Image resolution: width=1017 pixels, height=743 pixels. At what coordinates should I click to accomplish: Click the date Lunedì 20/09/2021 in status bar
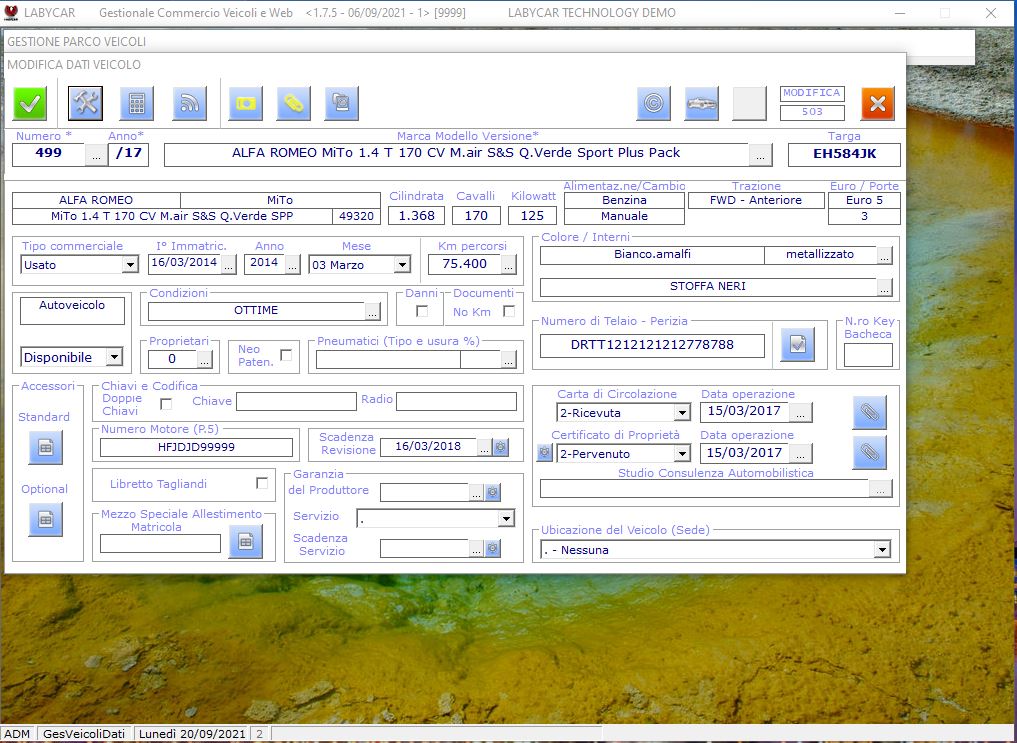coord(192,734)
